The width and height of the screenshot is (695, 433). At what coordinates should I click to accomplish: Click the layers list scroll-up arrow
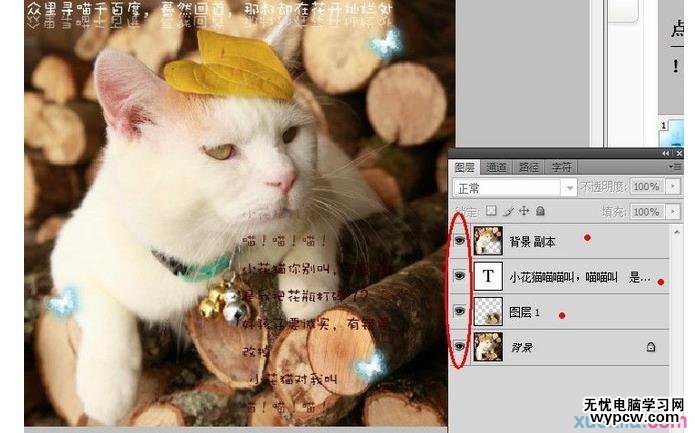[676, 231]
